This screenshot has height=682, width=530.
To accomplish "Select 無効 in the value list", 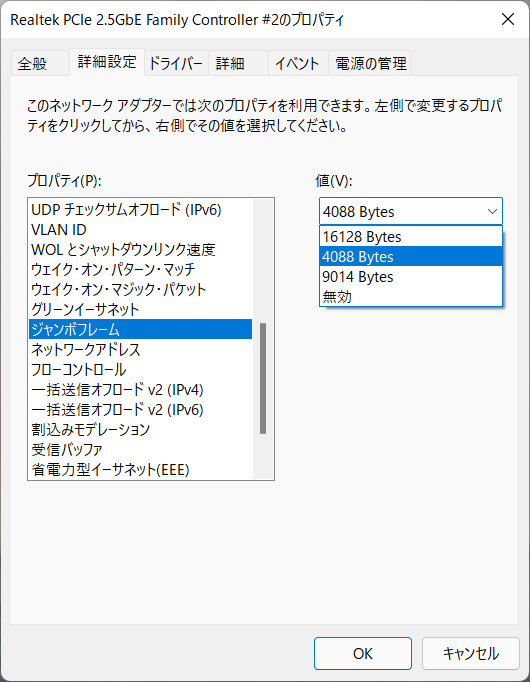I will (411, 297).
